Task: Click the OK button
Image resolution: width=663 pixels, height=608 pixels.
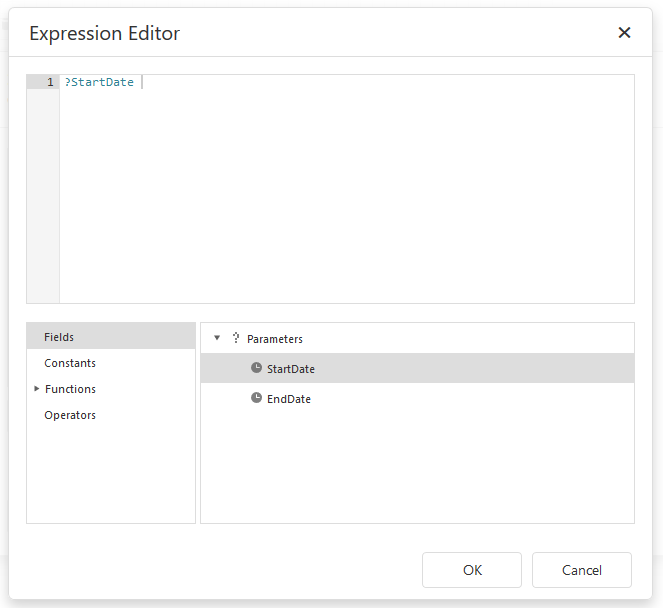Action: [472, 570]
